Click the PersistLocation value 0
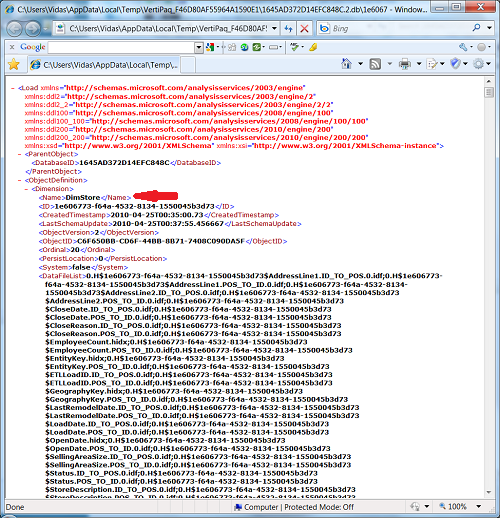This screenshot has height=518, width=500. point(101,258)
